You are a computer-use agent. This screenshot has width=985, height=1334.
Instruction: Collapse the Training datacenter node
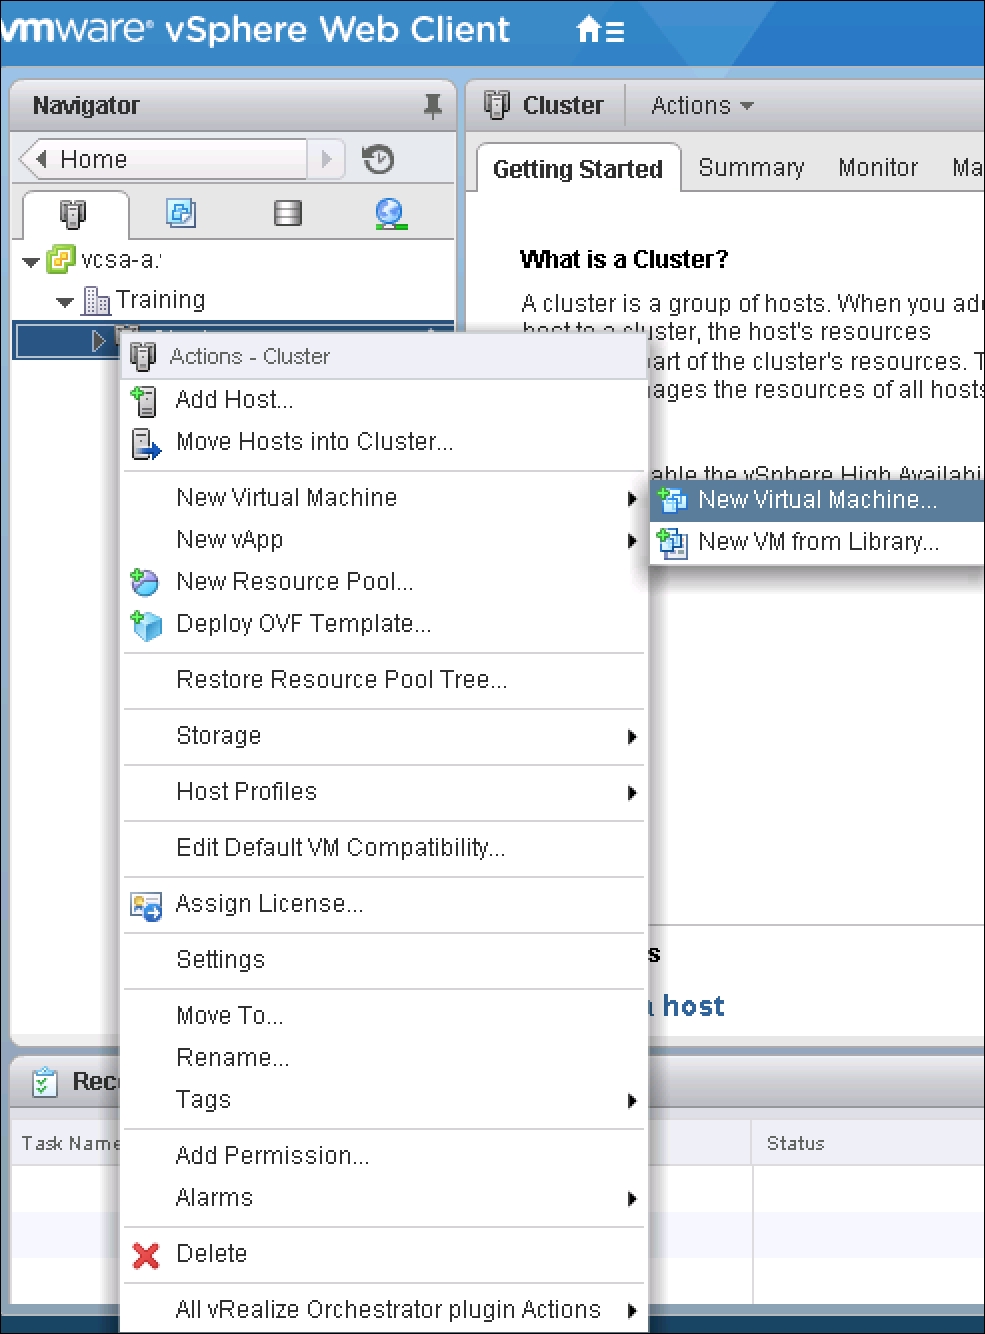pos(65,301)
